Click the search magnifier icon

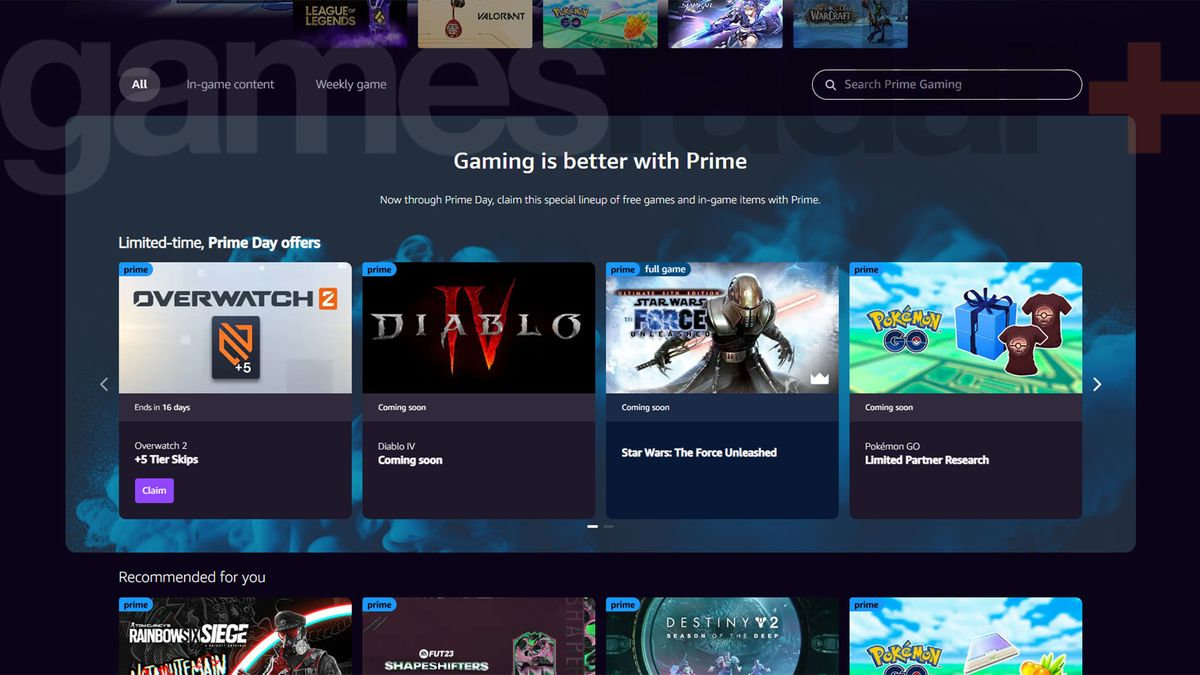[830, 85]
